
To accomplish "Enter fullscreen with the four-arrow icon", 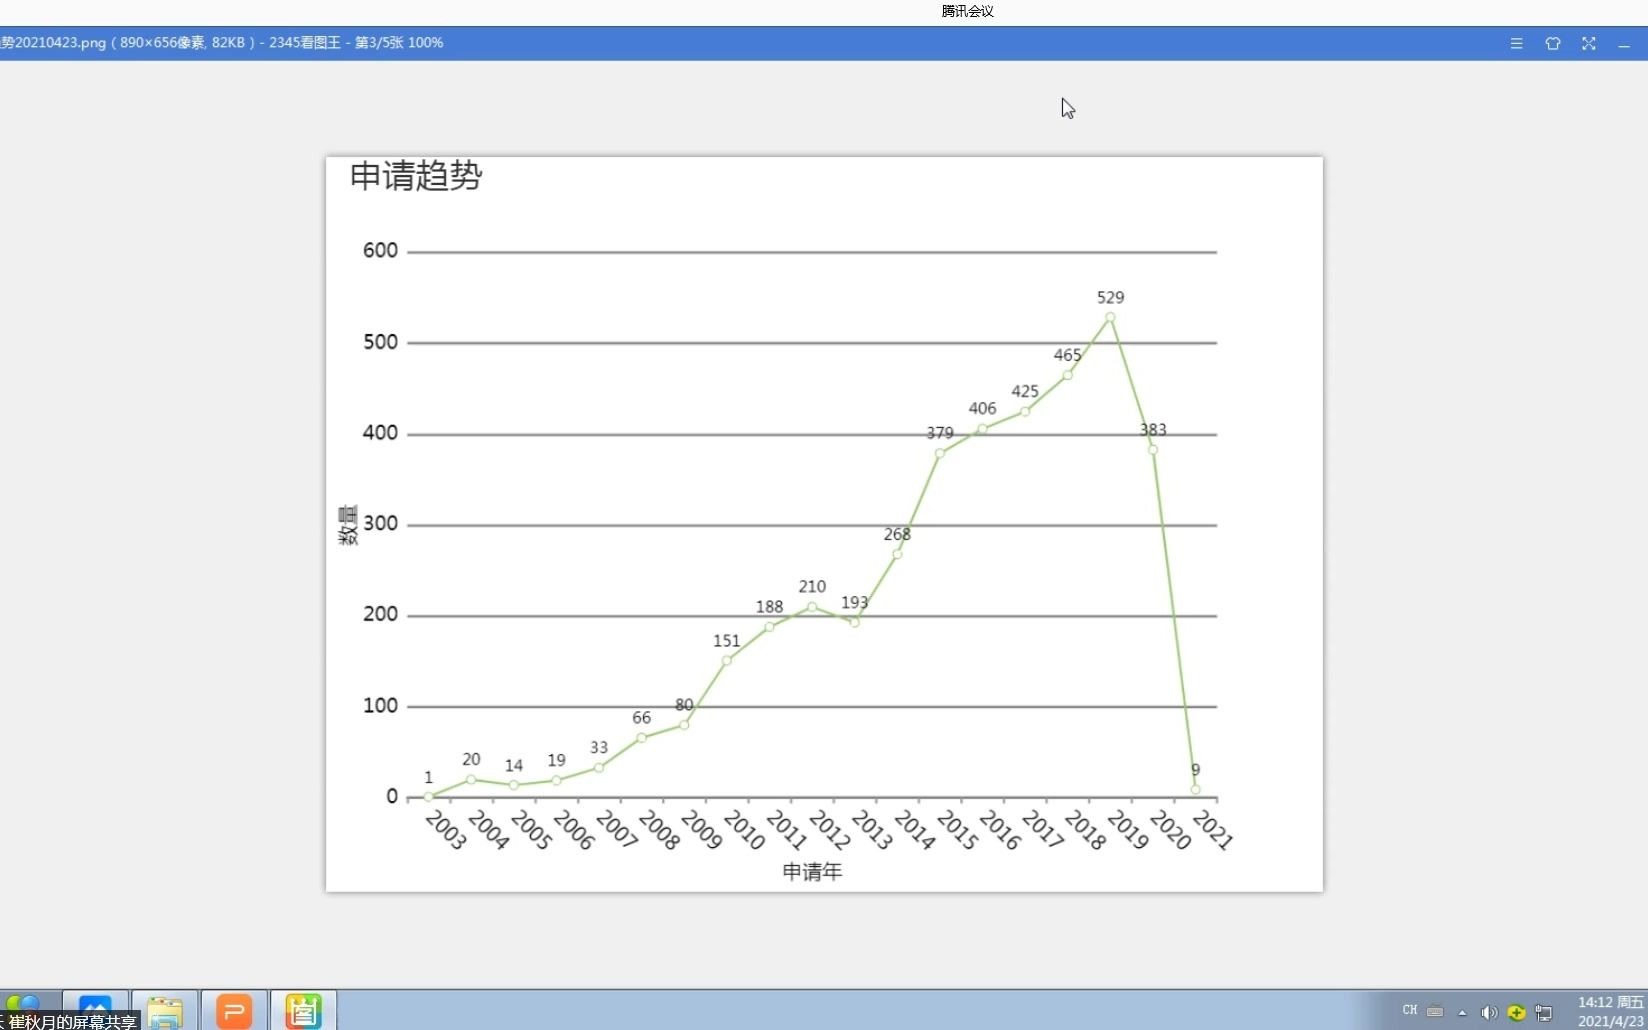I will [x=1588, y=43].
